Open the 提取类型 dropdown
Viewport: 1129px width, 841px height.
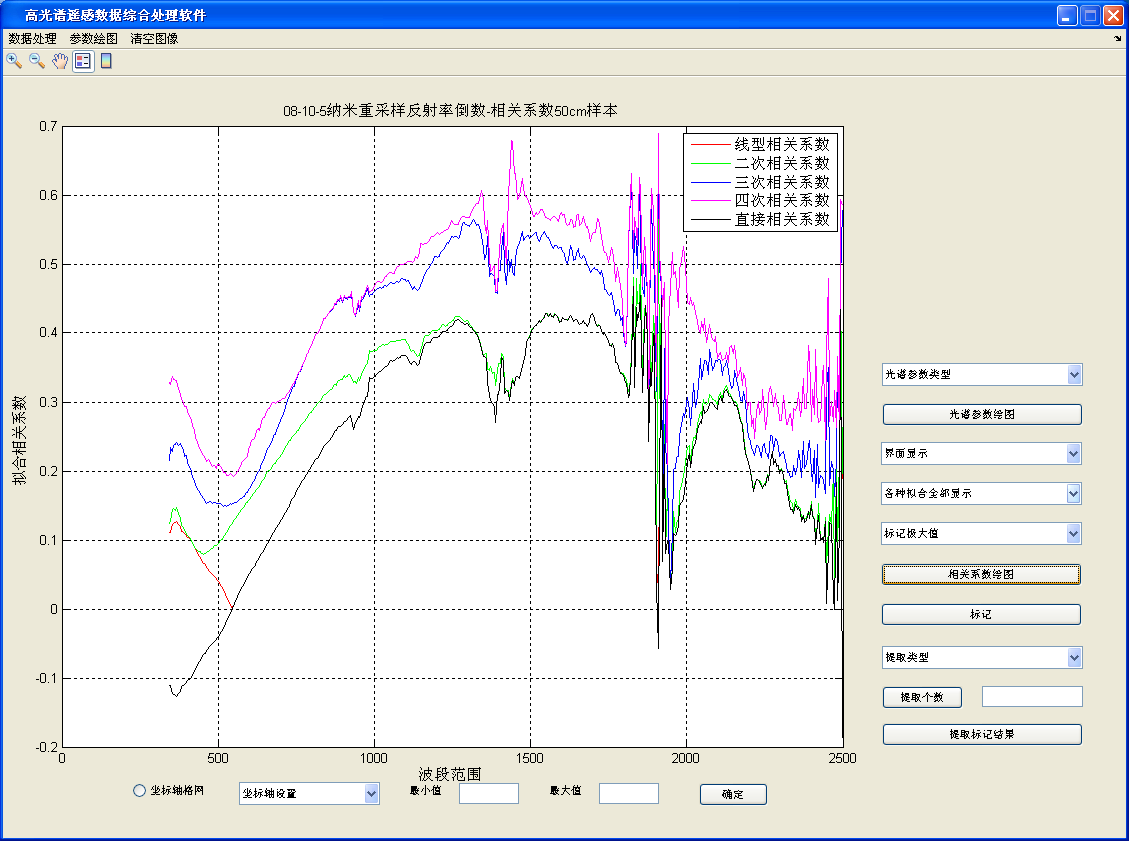point(981,658)
